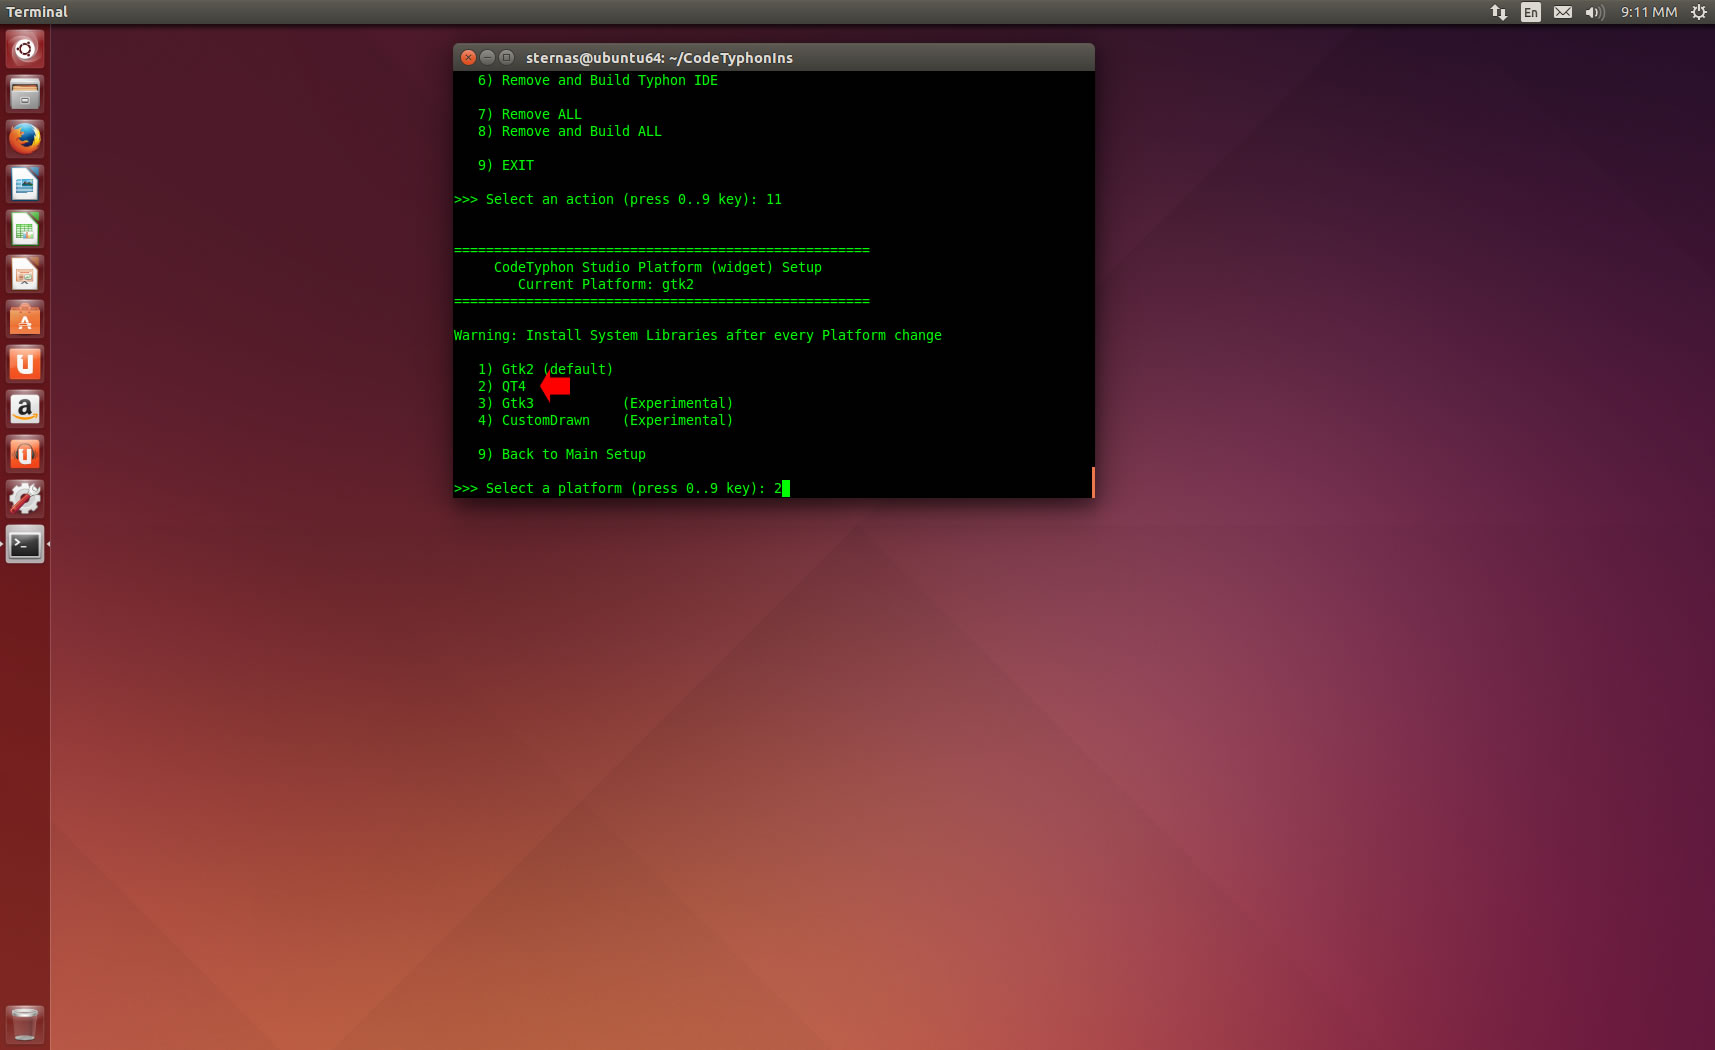Click 'Select an action' prompt line
Viewport: 1715px width, 1050px height.
point(617,199)
